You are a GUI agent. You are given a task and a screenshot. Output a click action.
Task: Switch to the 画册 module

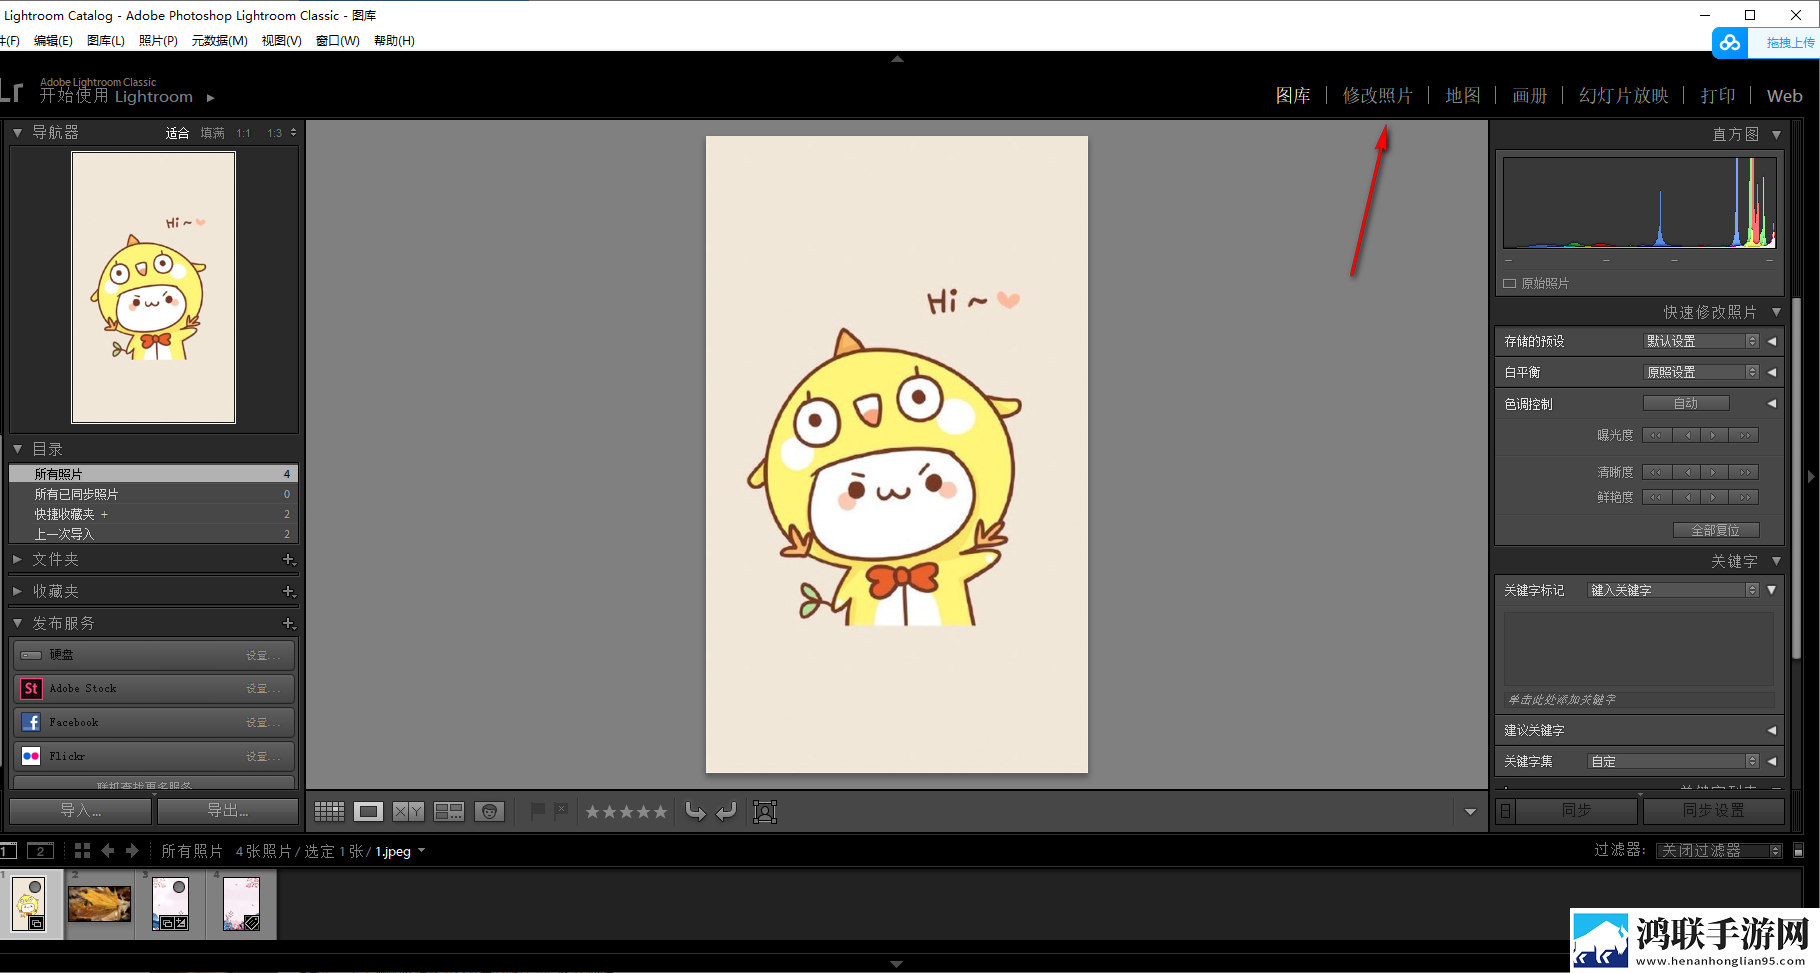pyautogui.click(x=1529, y=96)
